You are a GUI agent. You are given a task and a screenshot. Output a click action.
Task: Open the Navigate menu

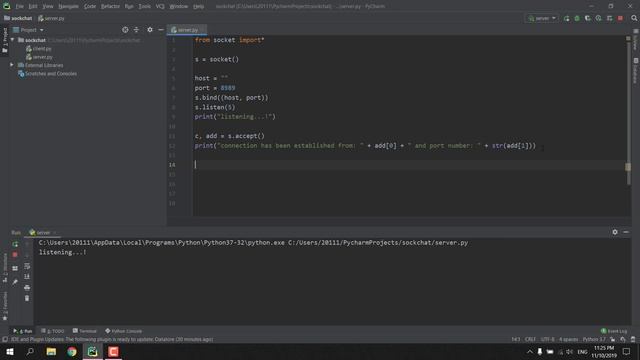68,6
